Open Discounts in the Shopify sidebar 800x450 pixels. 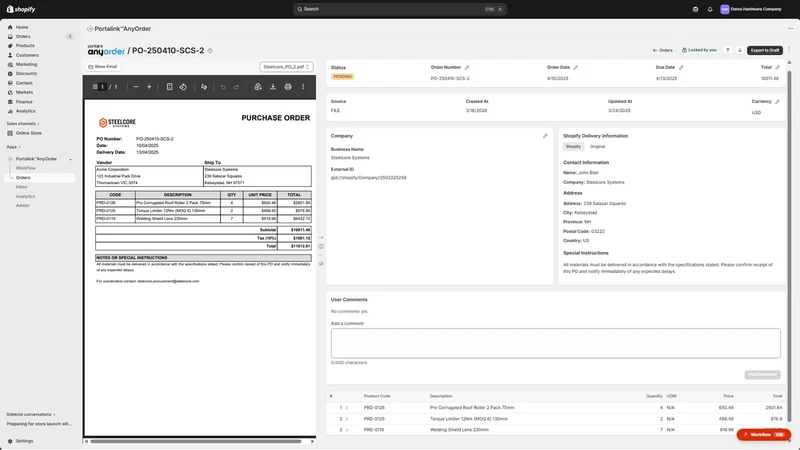click(x=26, y=73)
